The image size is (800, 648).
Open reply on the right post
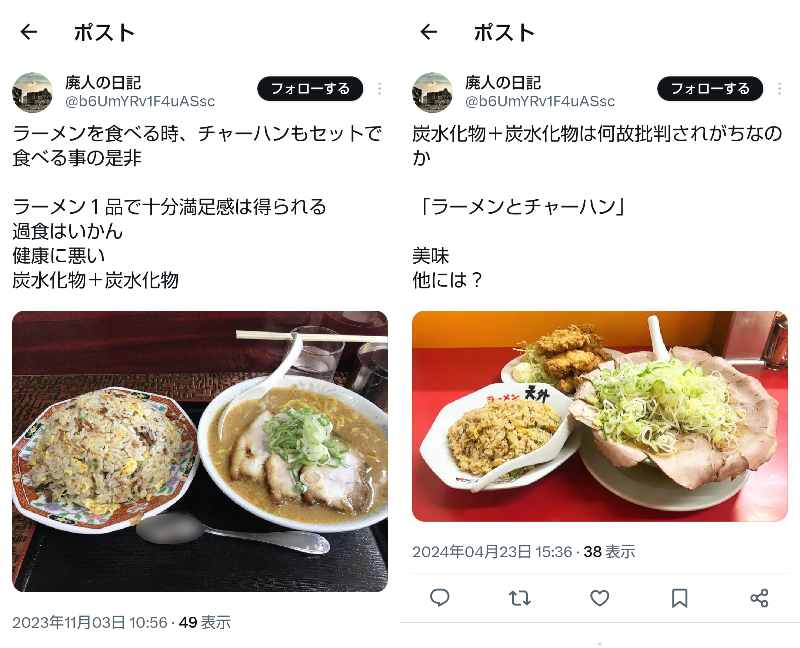pos(439,597)
